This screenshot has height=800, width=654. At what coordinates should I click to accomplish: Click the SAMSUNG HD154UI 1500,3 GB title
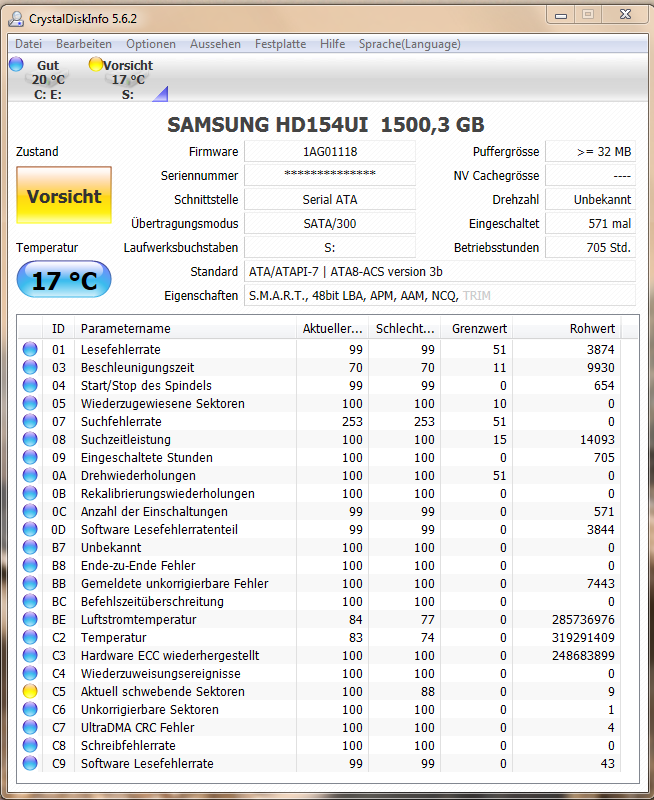(x=326, y=124)
